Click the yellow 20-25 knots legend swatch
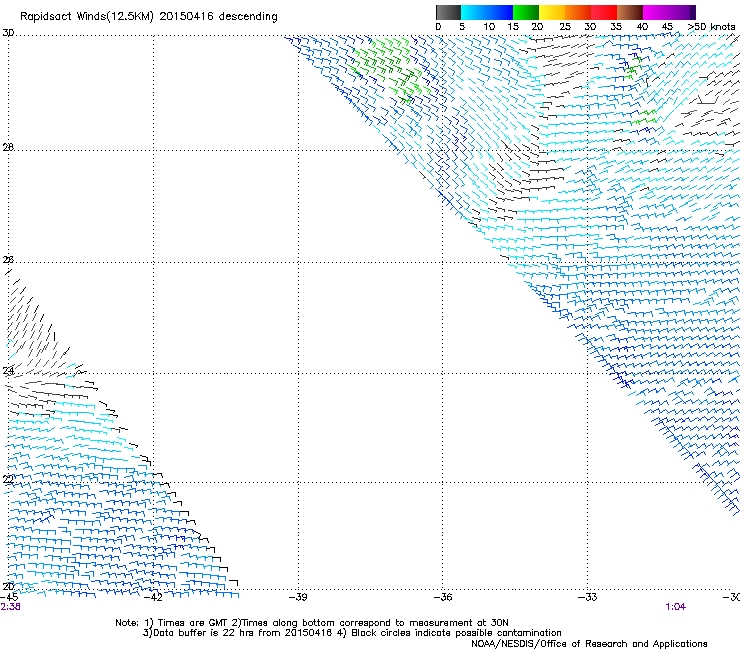The height and width of the screenshot is (650, 740). tap(552, 12)
